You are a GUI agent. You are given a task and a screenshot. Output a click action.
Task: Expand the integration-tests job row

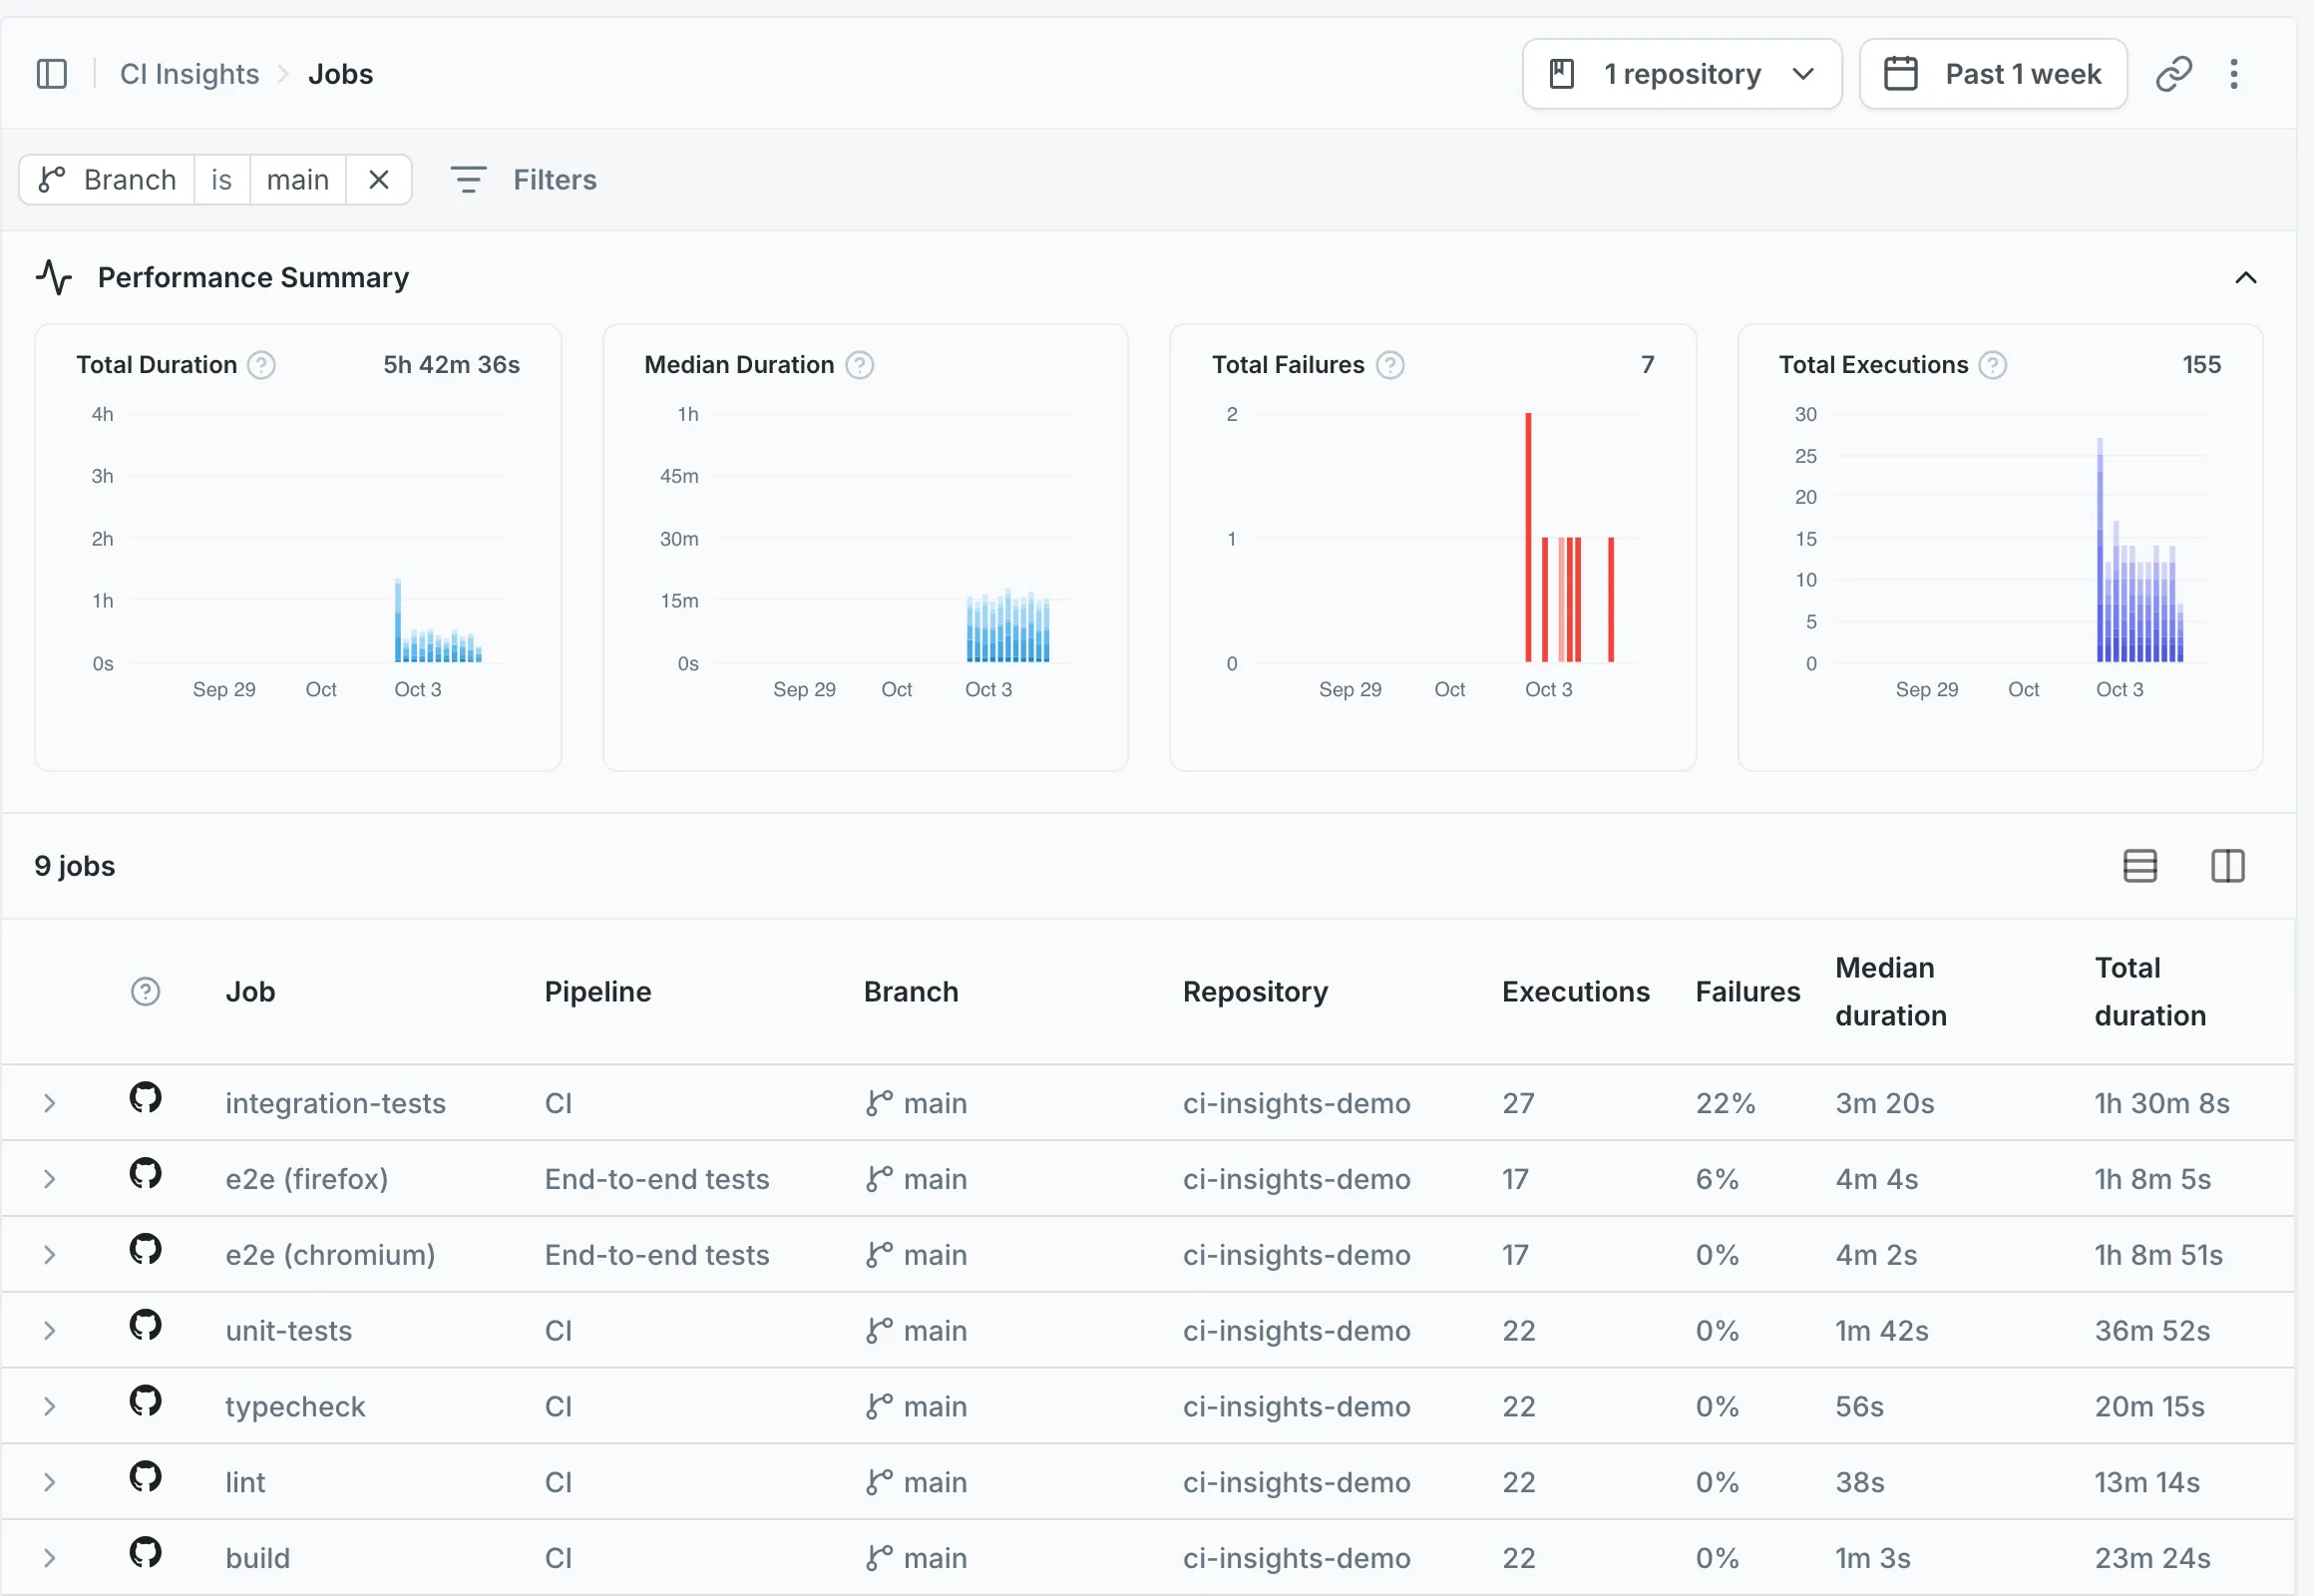(x=49, y=1103)
